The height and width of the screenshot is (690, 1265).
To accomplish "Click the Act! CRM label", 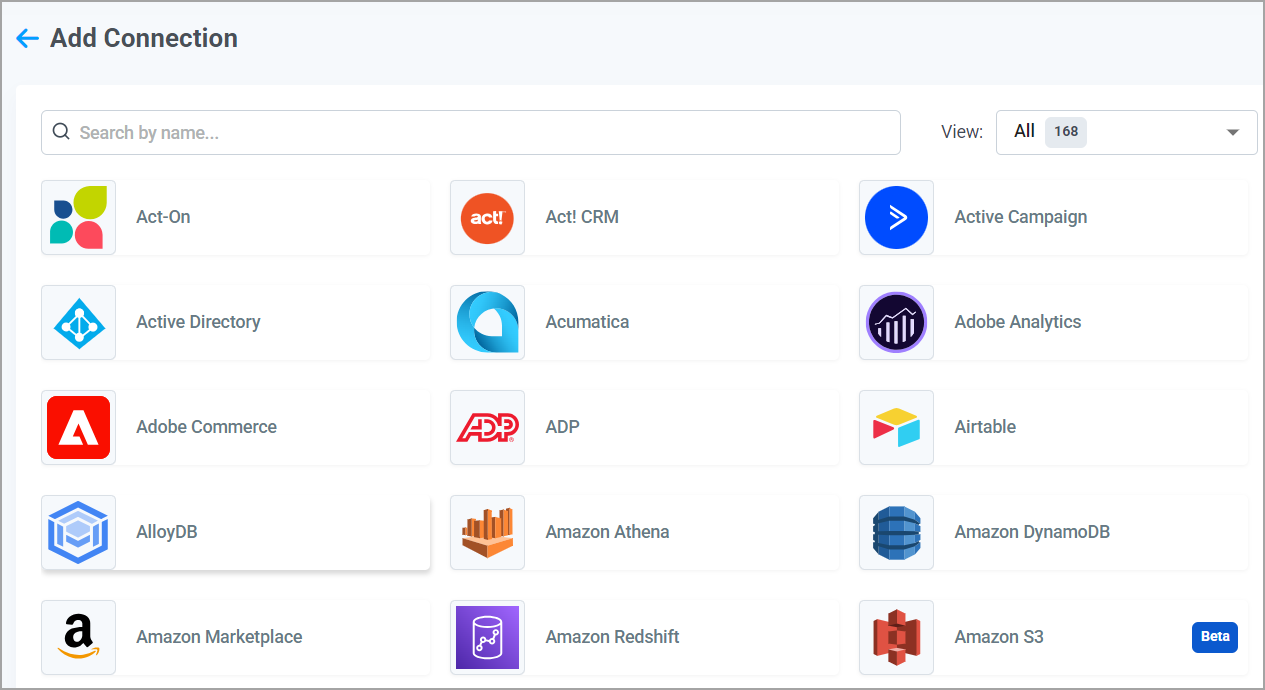I will 582,217.
